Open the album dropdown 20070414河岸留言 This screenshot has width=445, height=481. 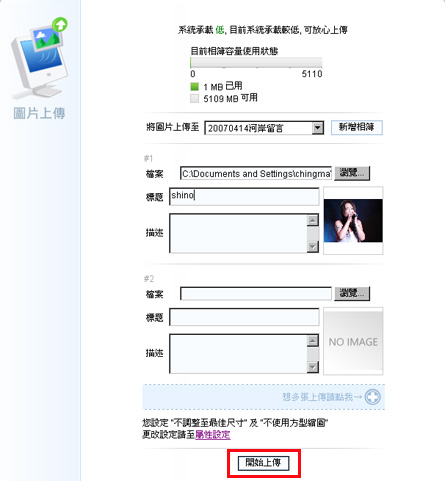click(x=264, y=128)
